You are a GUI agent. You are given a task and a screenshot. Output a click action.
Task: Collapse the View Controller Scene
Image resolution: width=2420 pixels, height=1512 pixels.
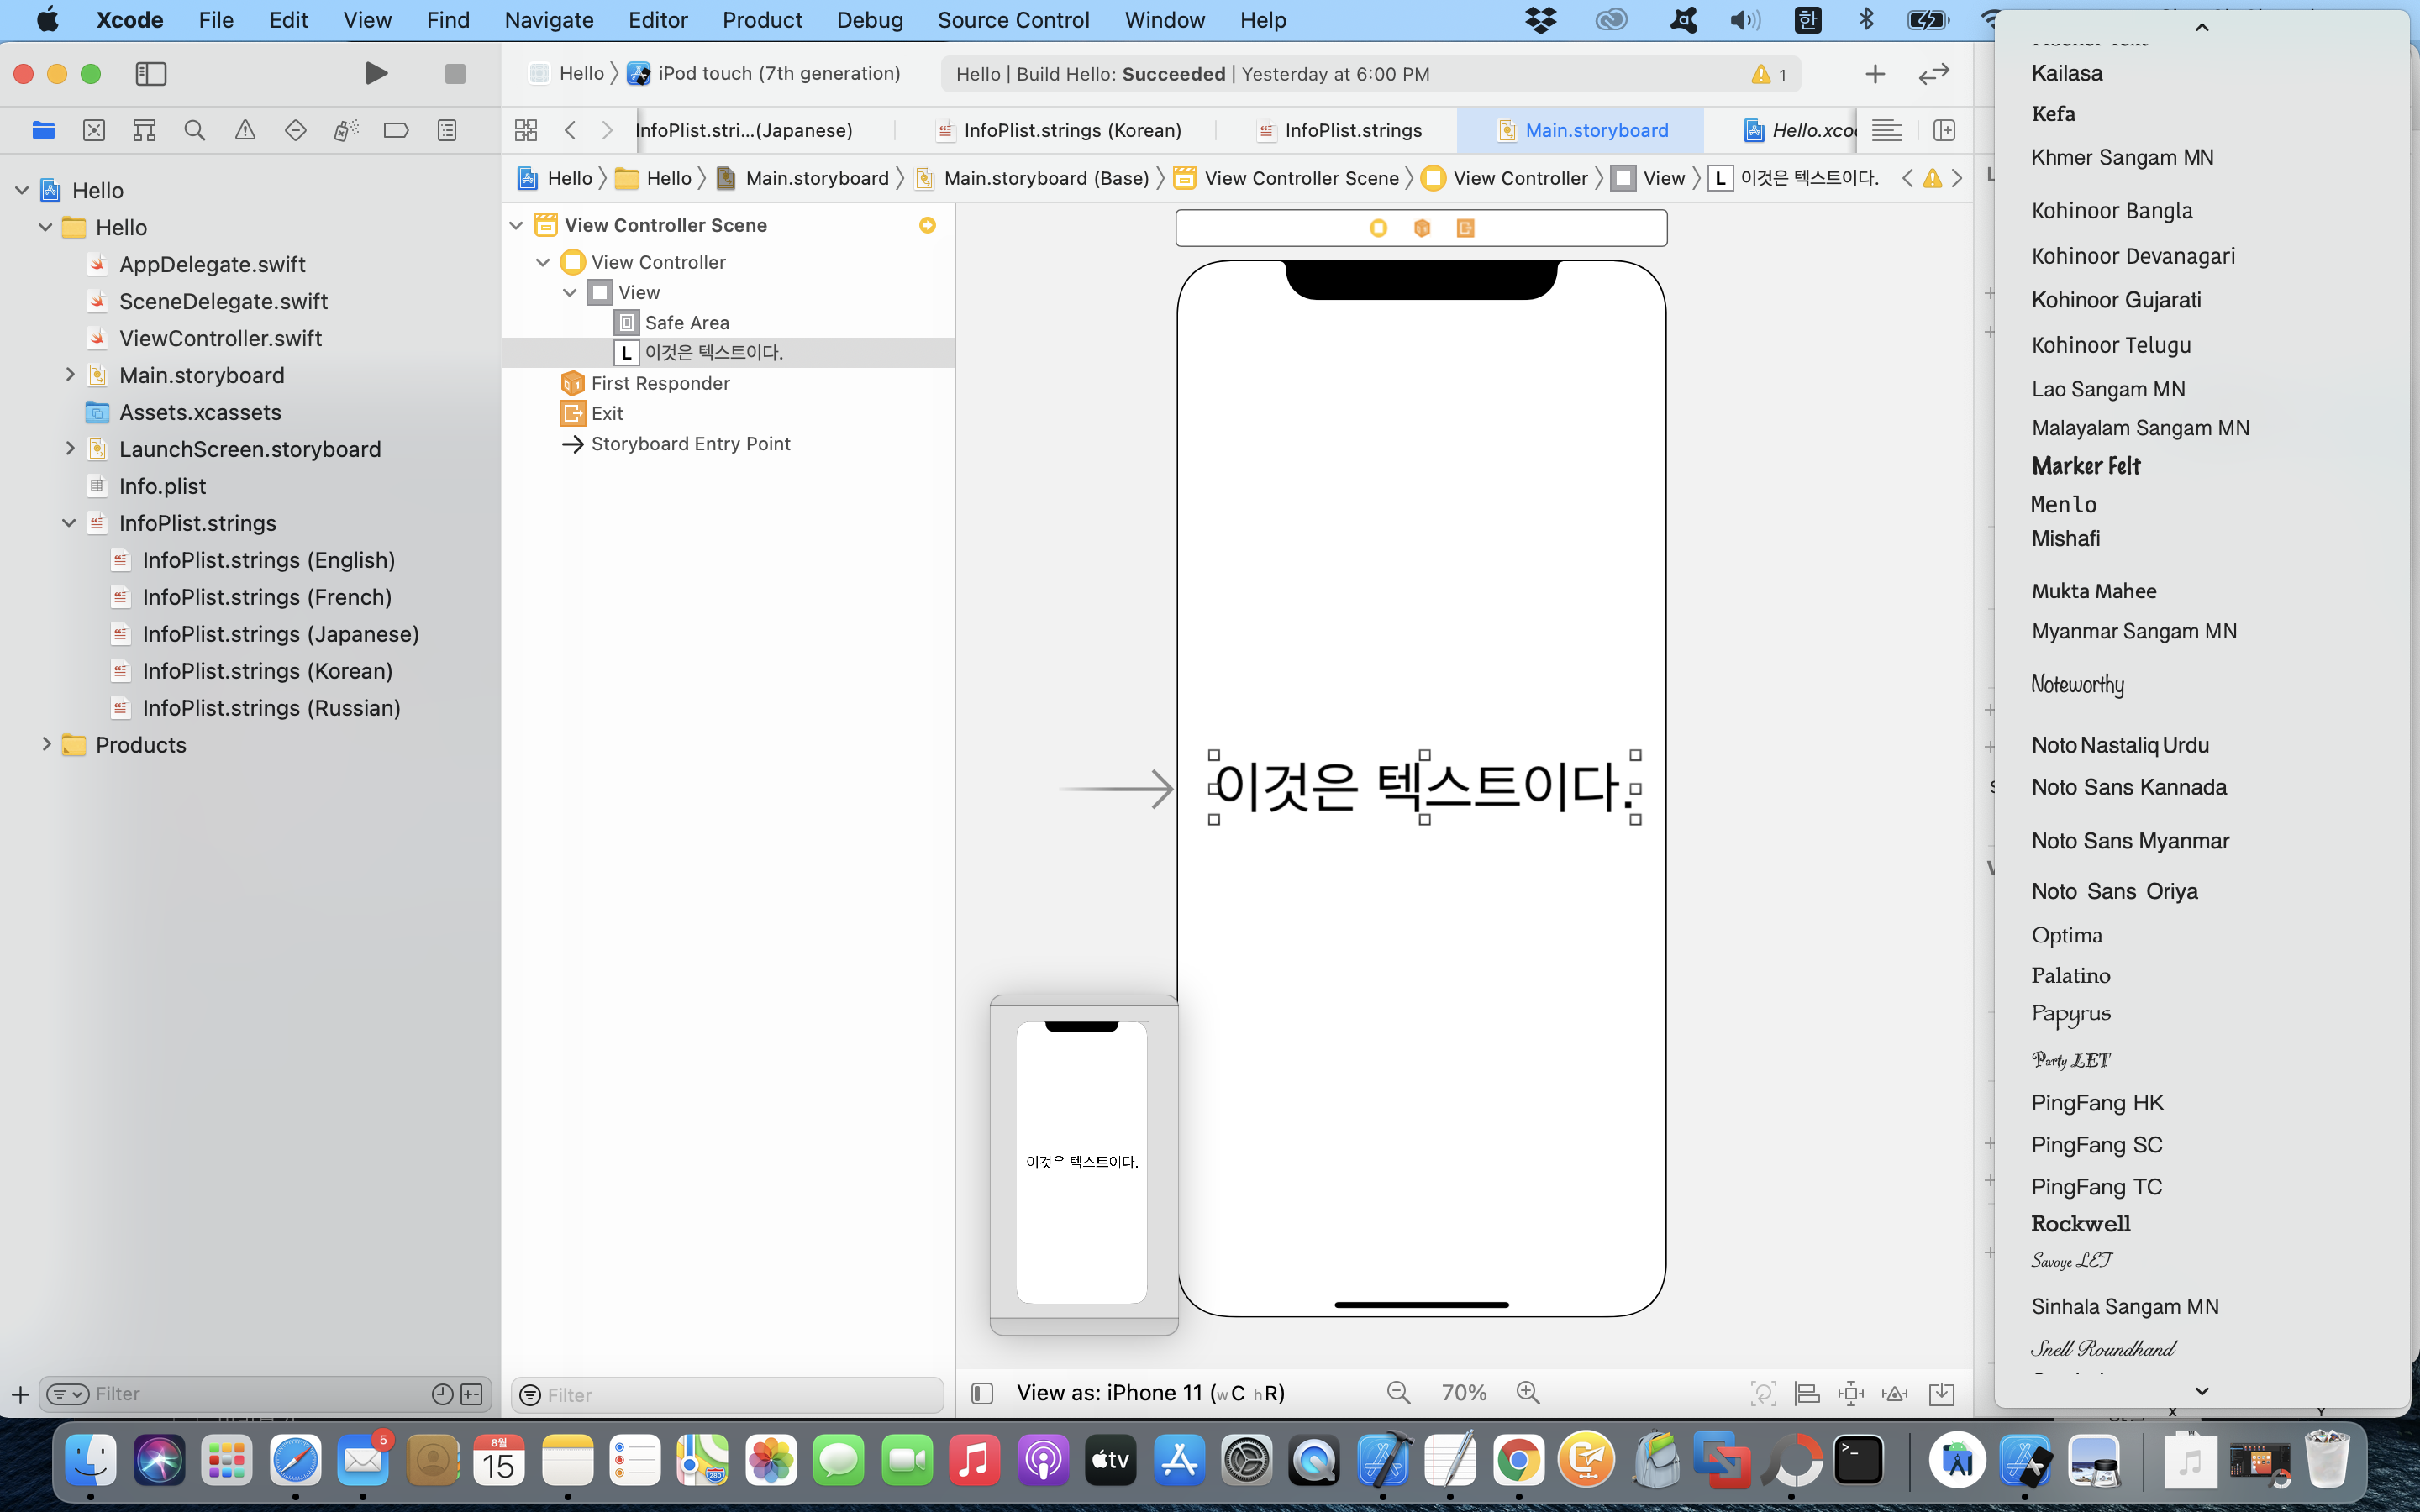pos(516,225)
